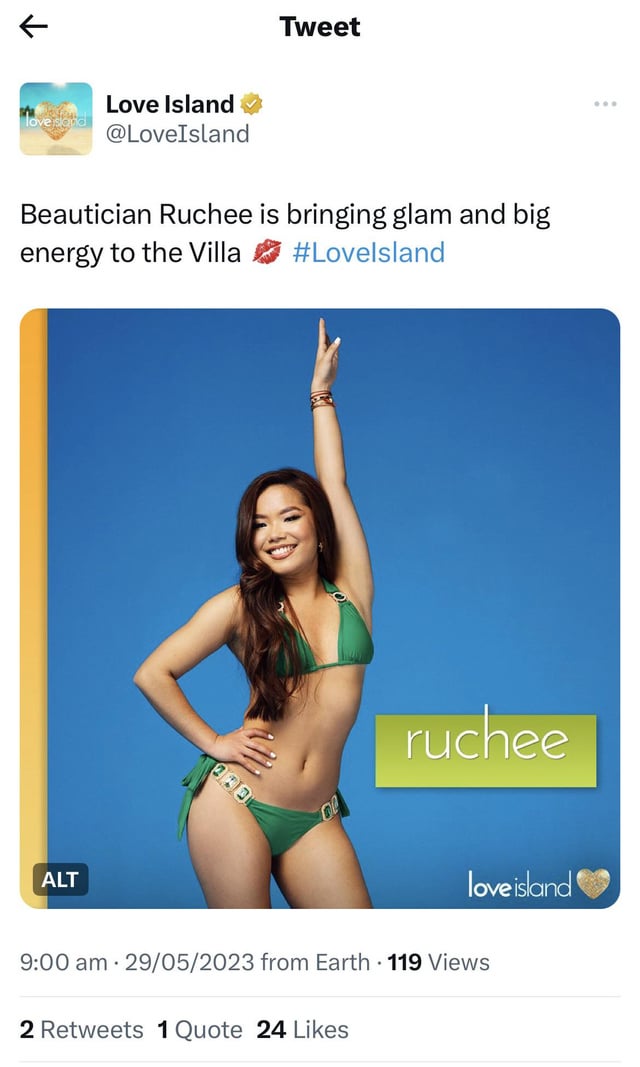
Task: Go back using the arrow icon
Action: (x=33, y=27)
